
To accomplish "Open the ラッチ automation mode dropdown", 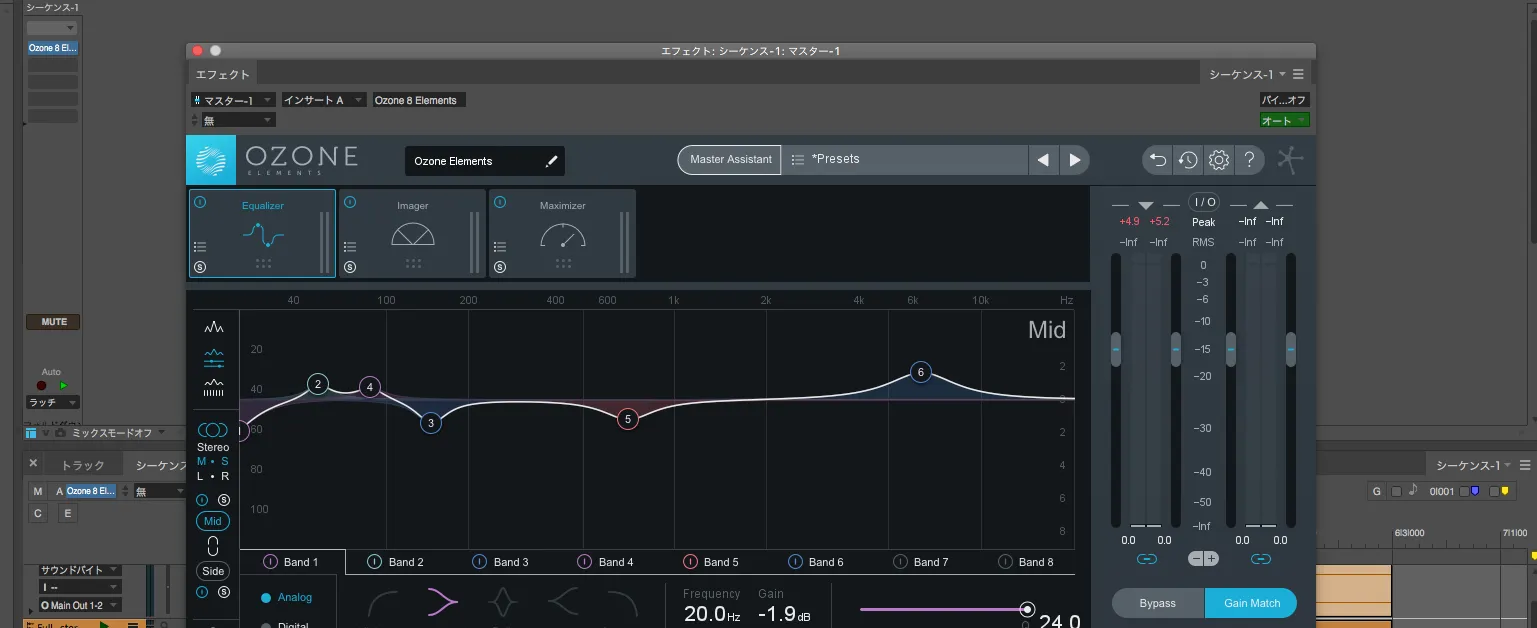I will pyautogui.click(x=52, y=402).
